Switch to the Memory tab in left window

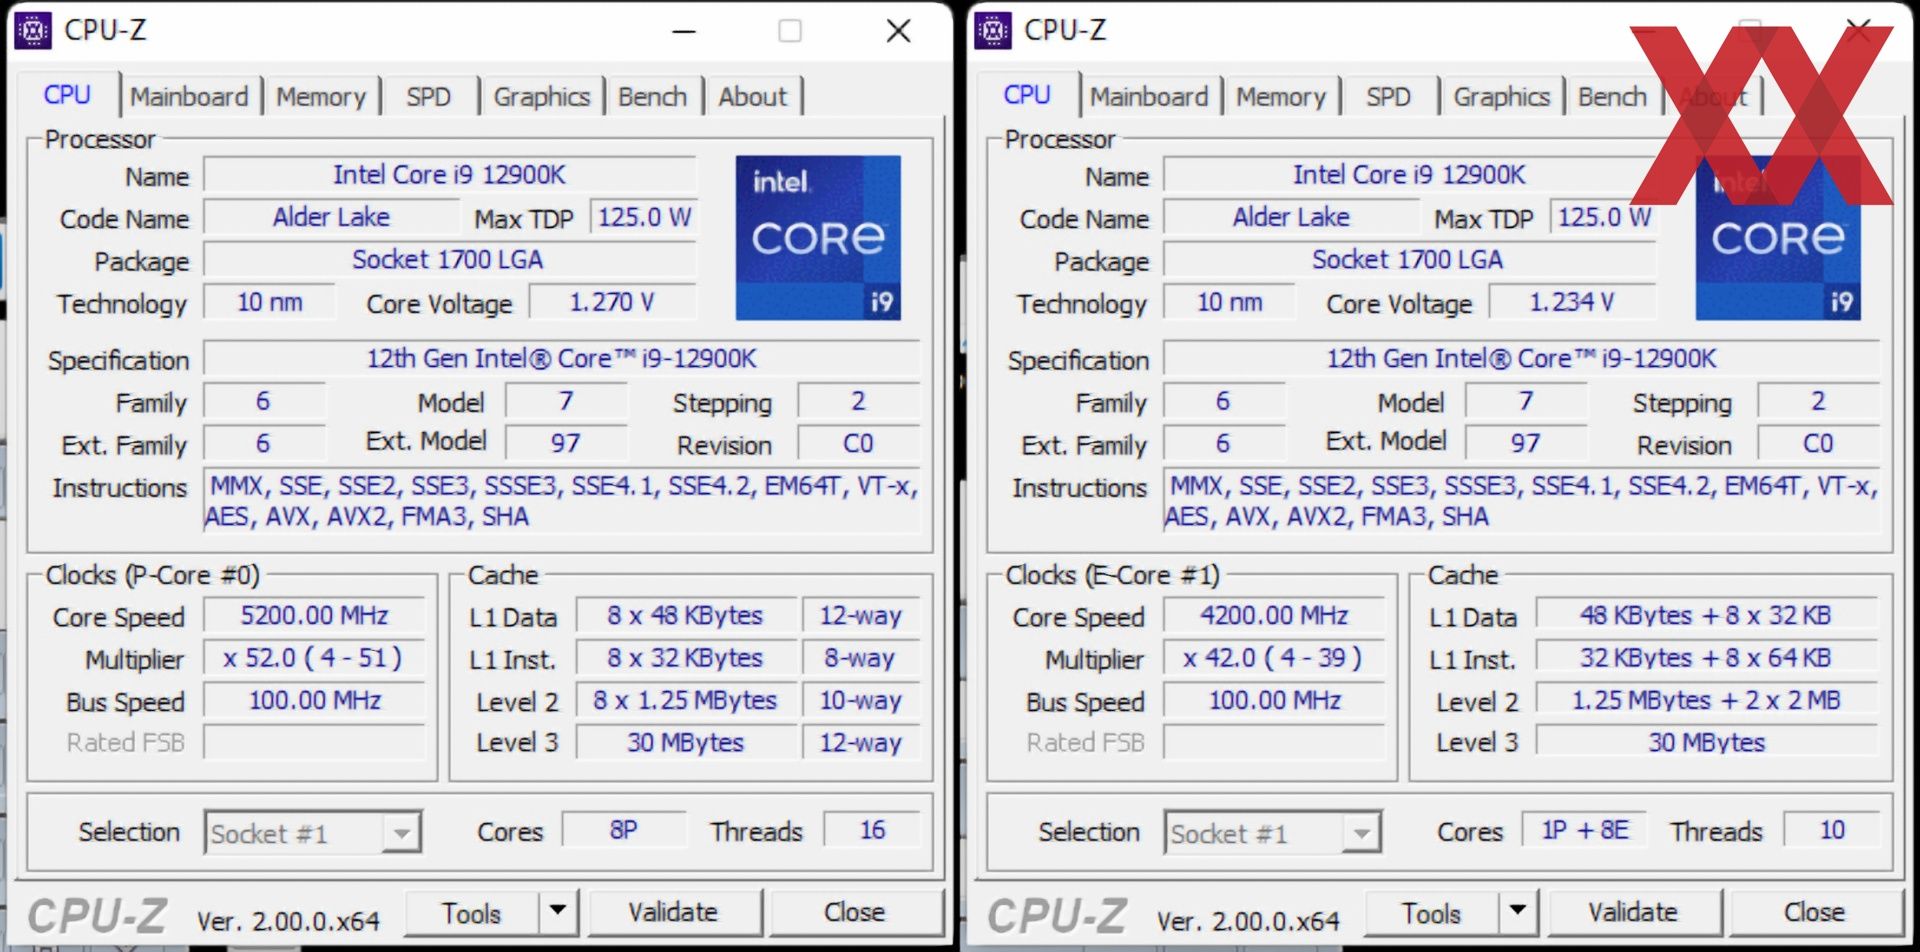321,96
